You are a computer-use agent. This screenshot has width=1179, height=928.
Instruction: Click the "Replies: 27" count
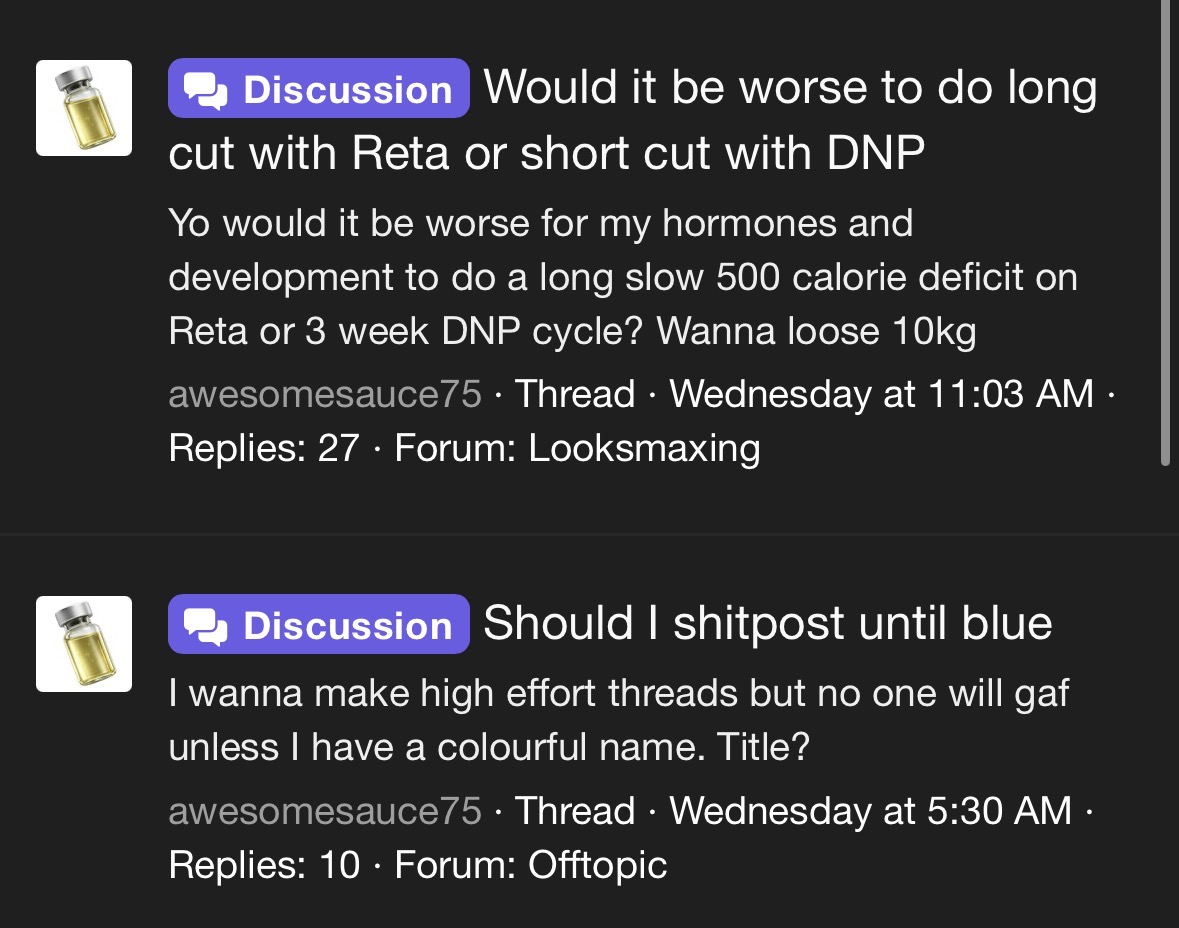[x=264, y=448]
